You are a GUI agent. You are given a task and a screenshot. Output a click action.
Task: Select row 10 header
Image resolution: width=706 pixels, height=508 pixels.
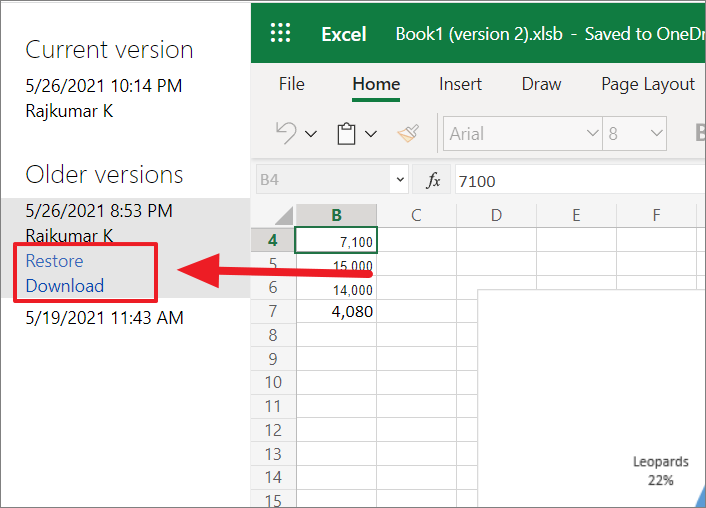point(273,382)
